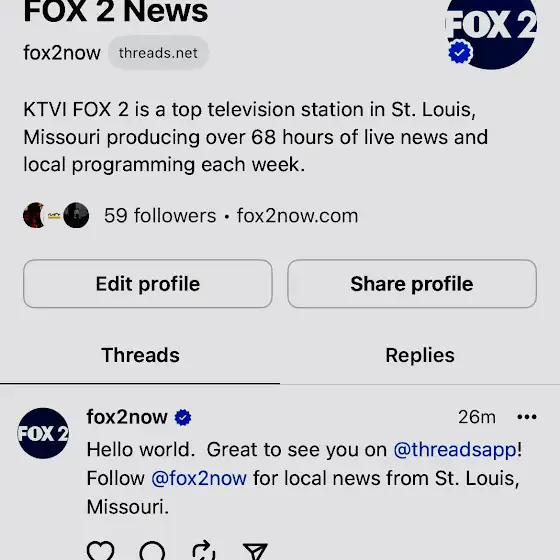Open the @fox2now mention in the post
The width and height of the screenshot is (560, 560).
(x=199, y=479)
